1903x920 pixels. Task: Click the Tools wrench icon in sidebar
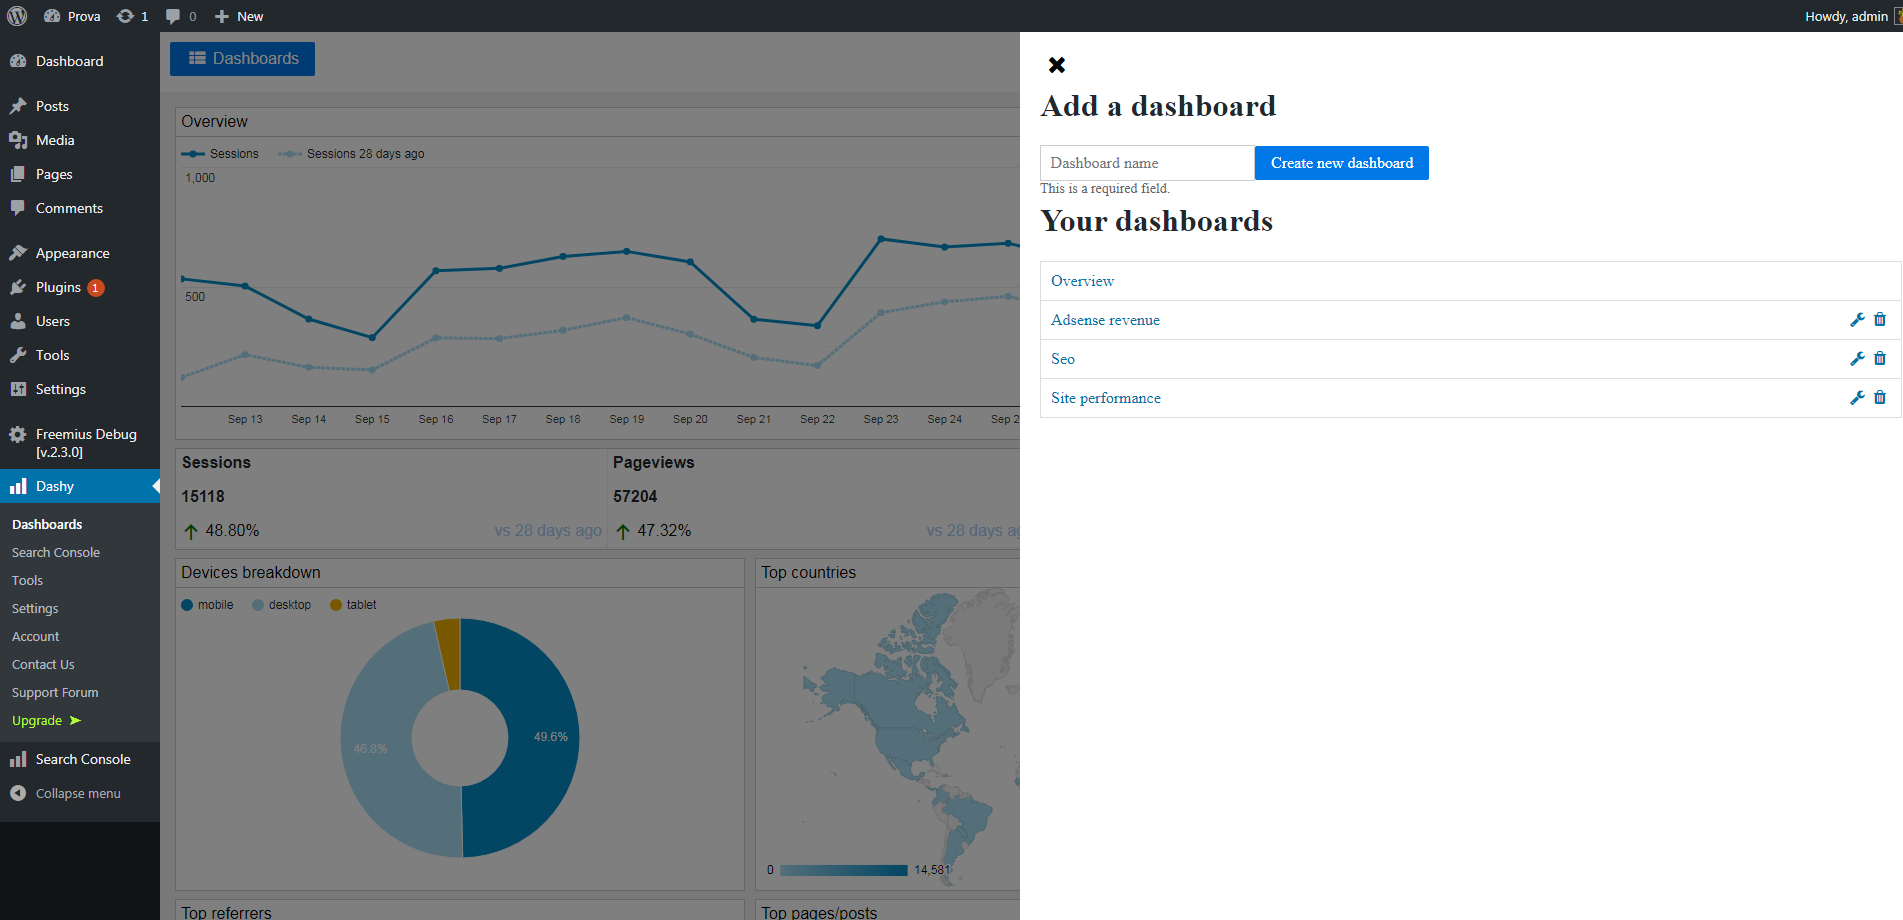coord(18,355)
